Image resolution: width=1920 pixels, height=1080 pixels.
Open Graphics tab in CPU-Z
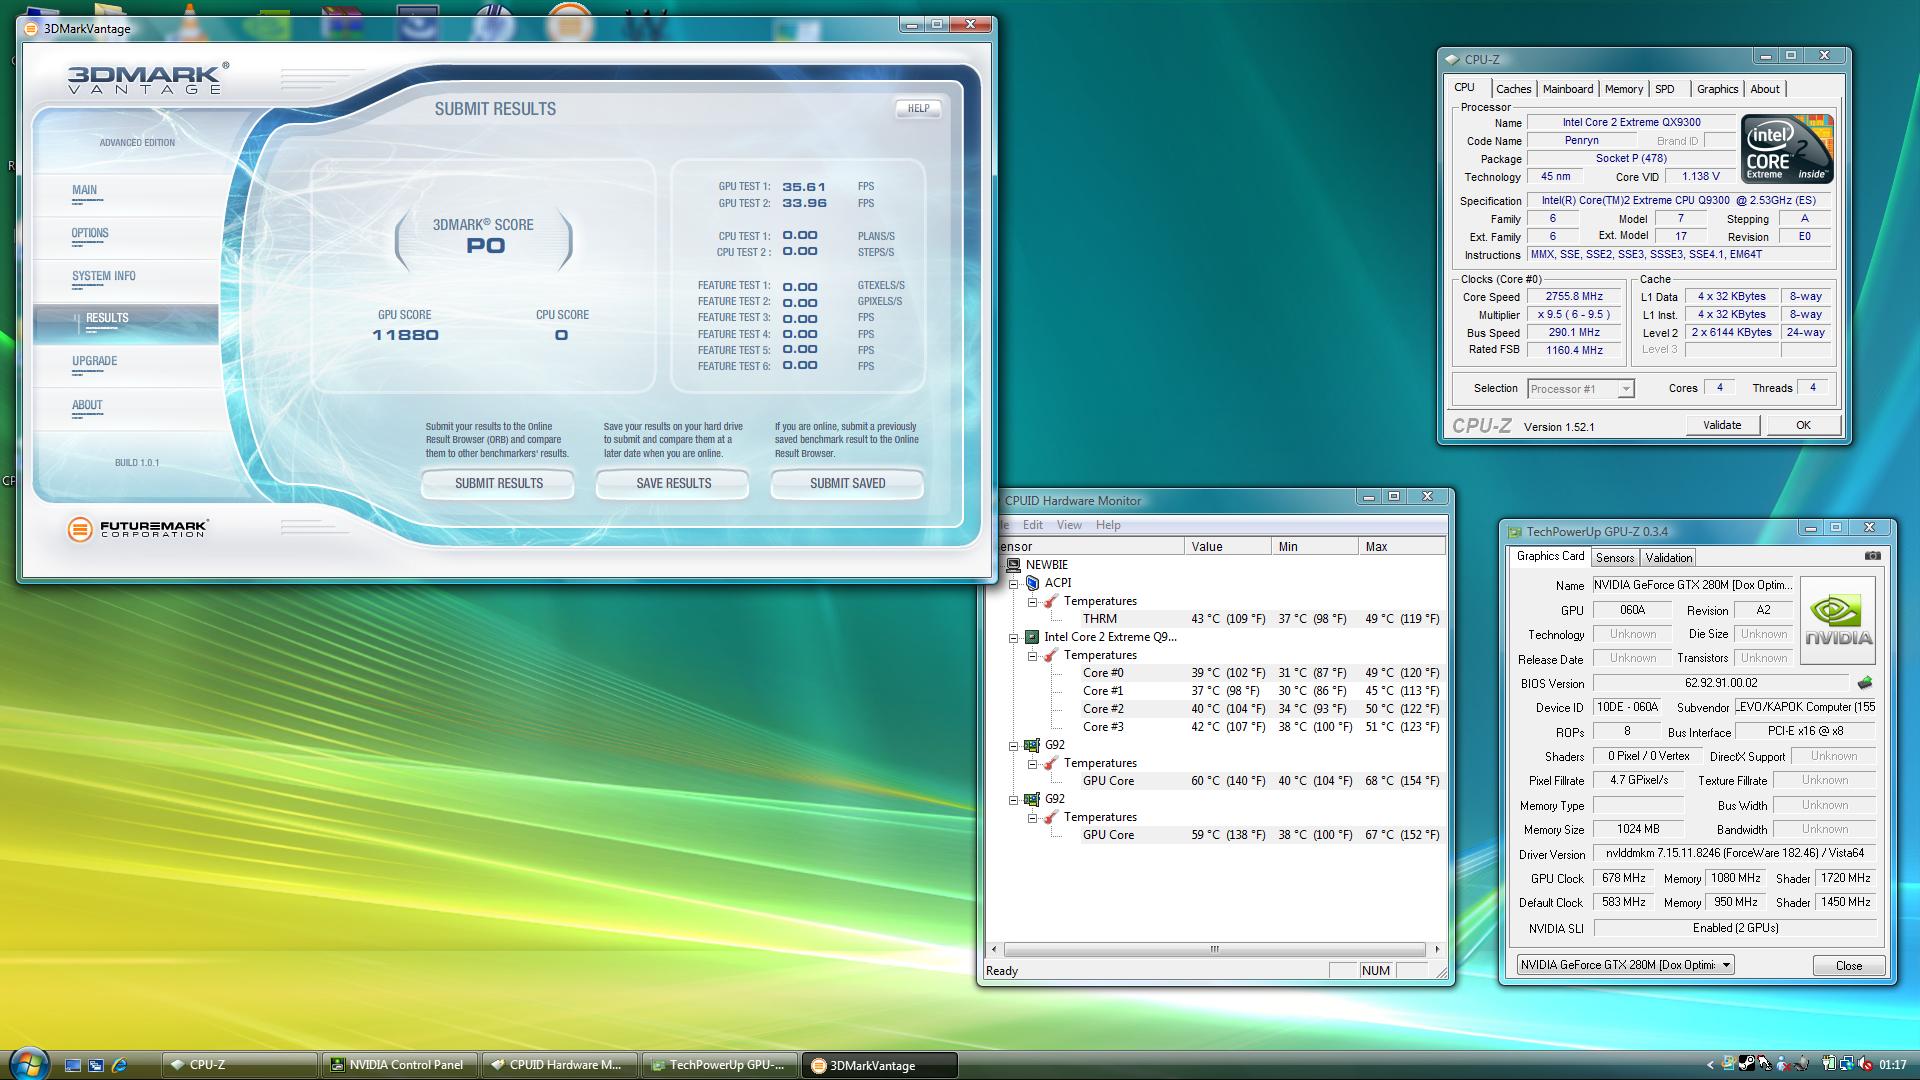click(1717, 89)
